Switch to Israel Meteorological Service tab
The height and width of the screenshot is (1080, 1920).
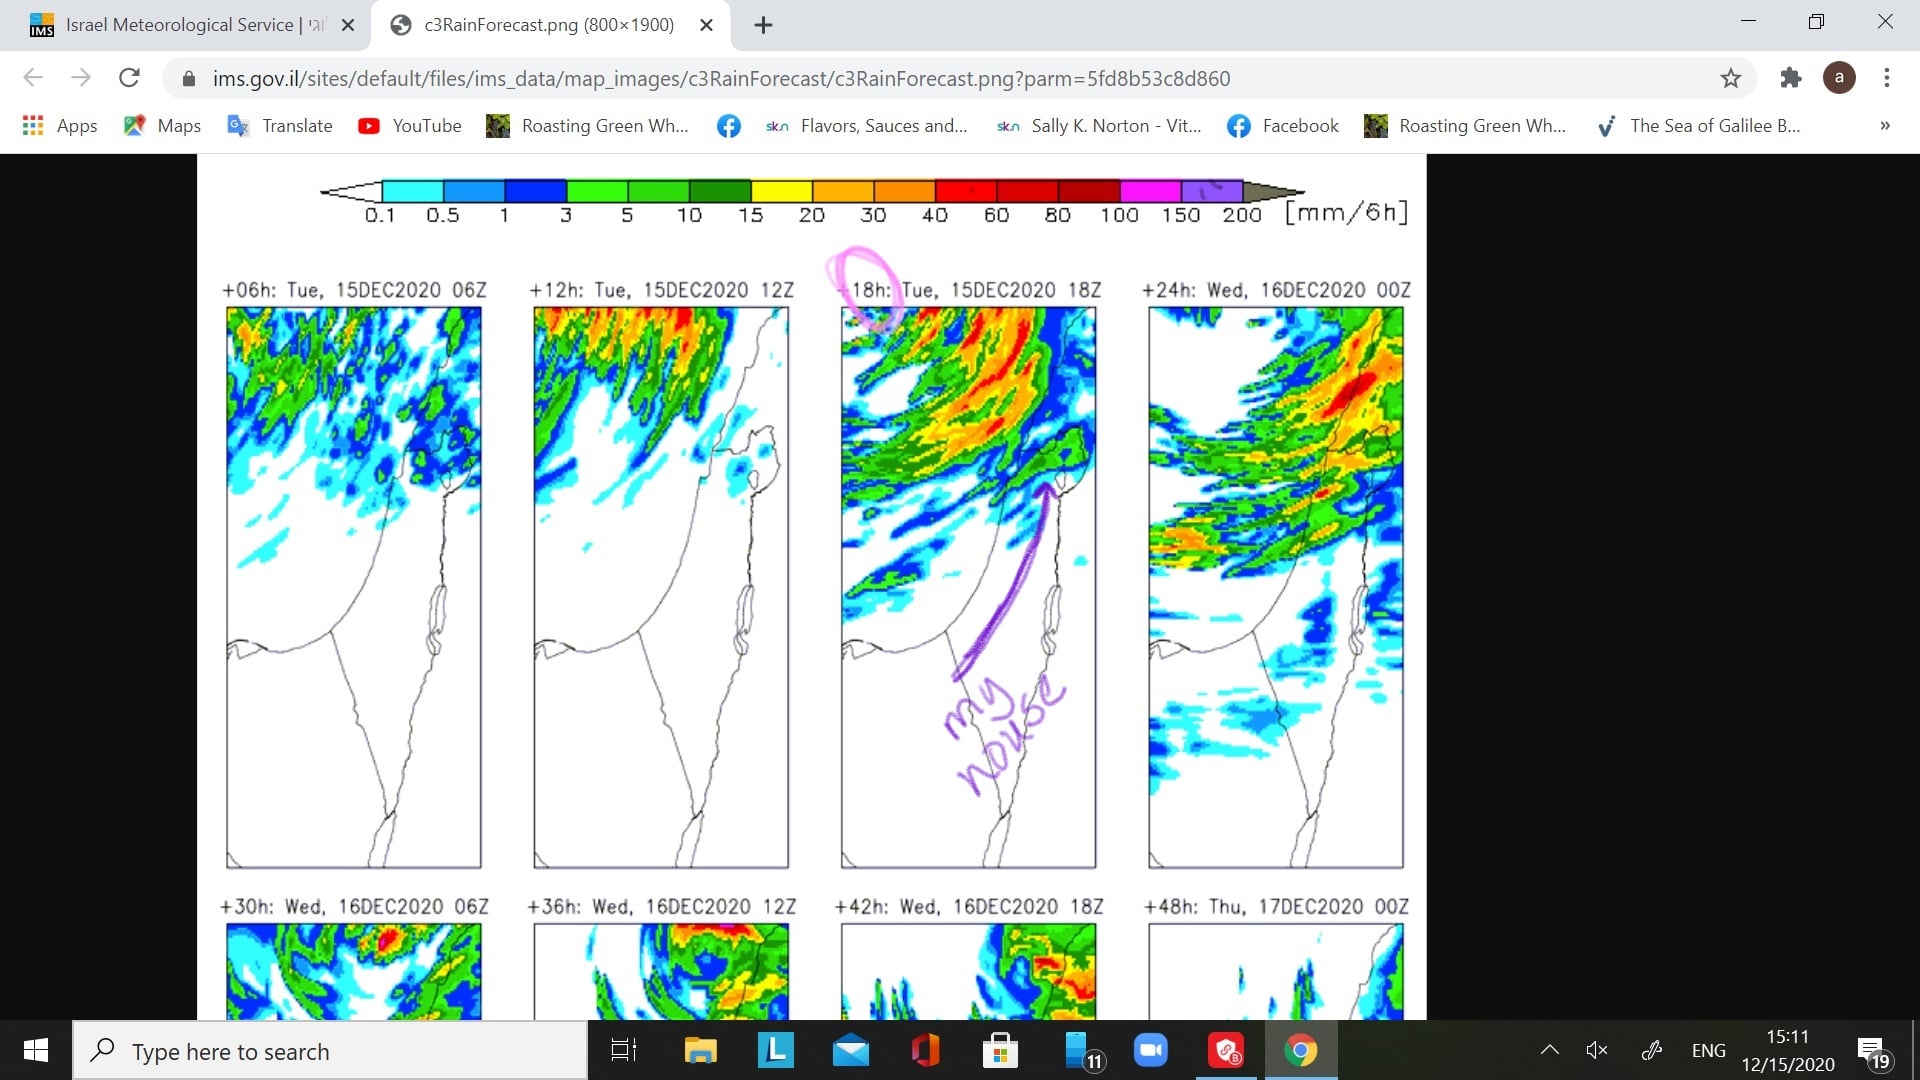coord(180,25)
